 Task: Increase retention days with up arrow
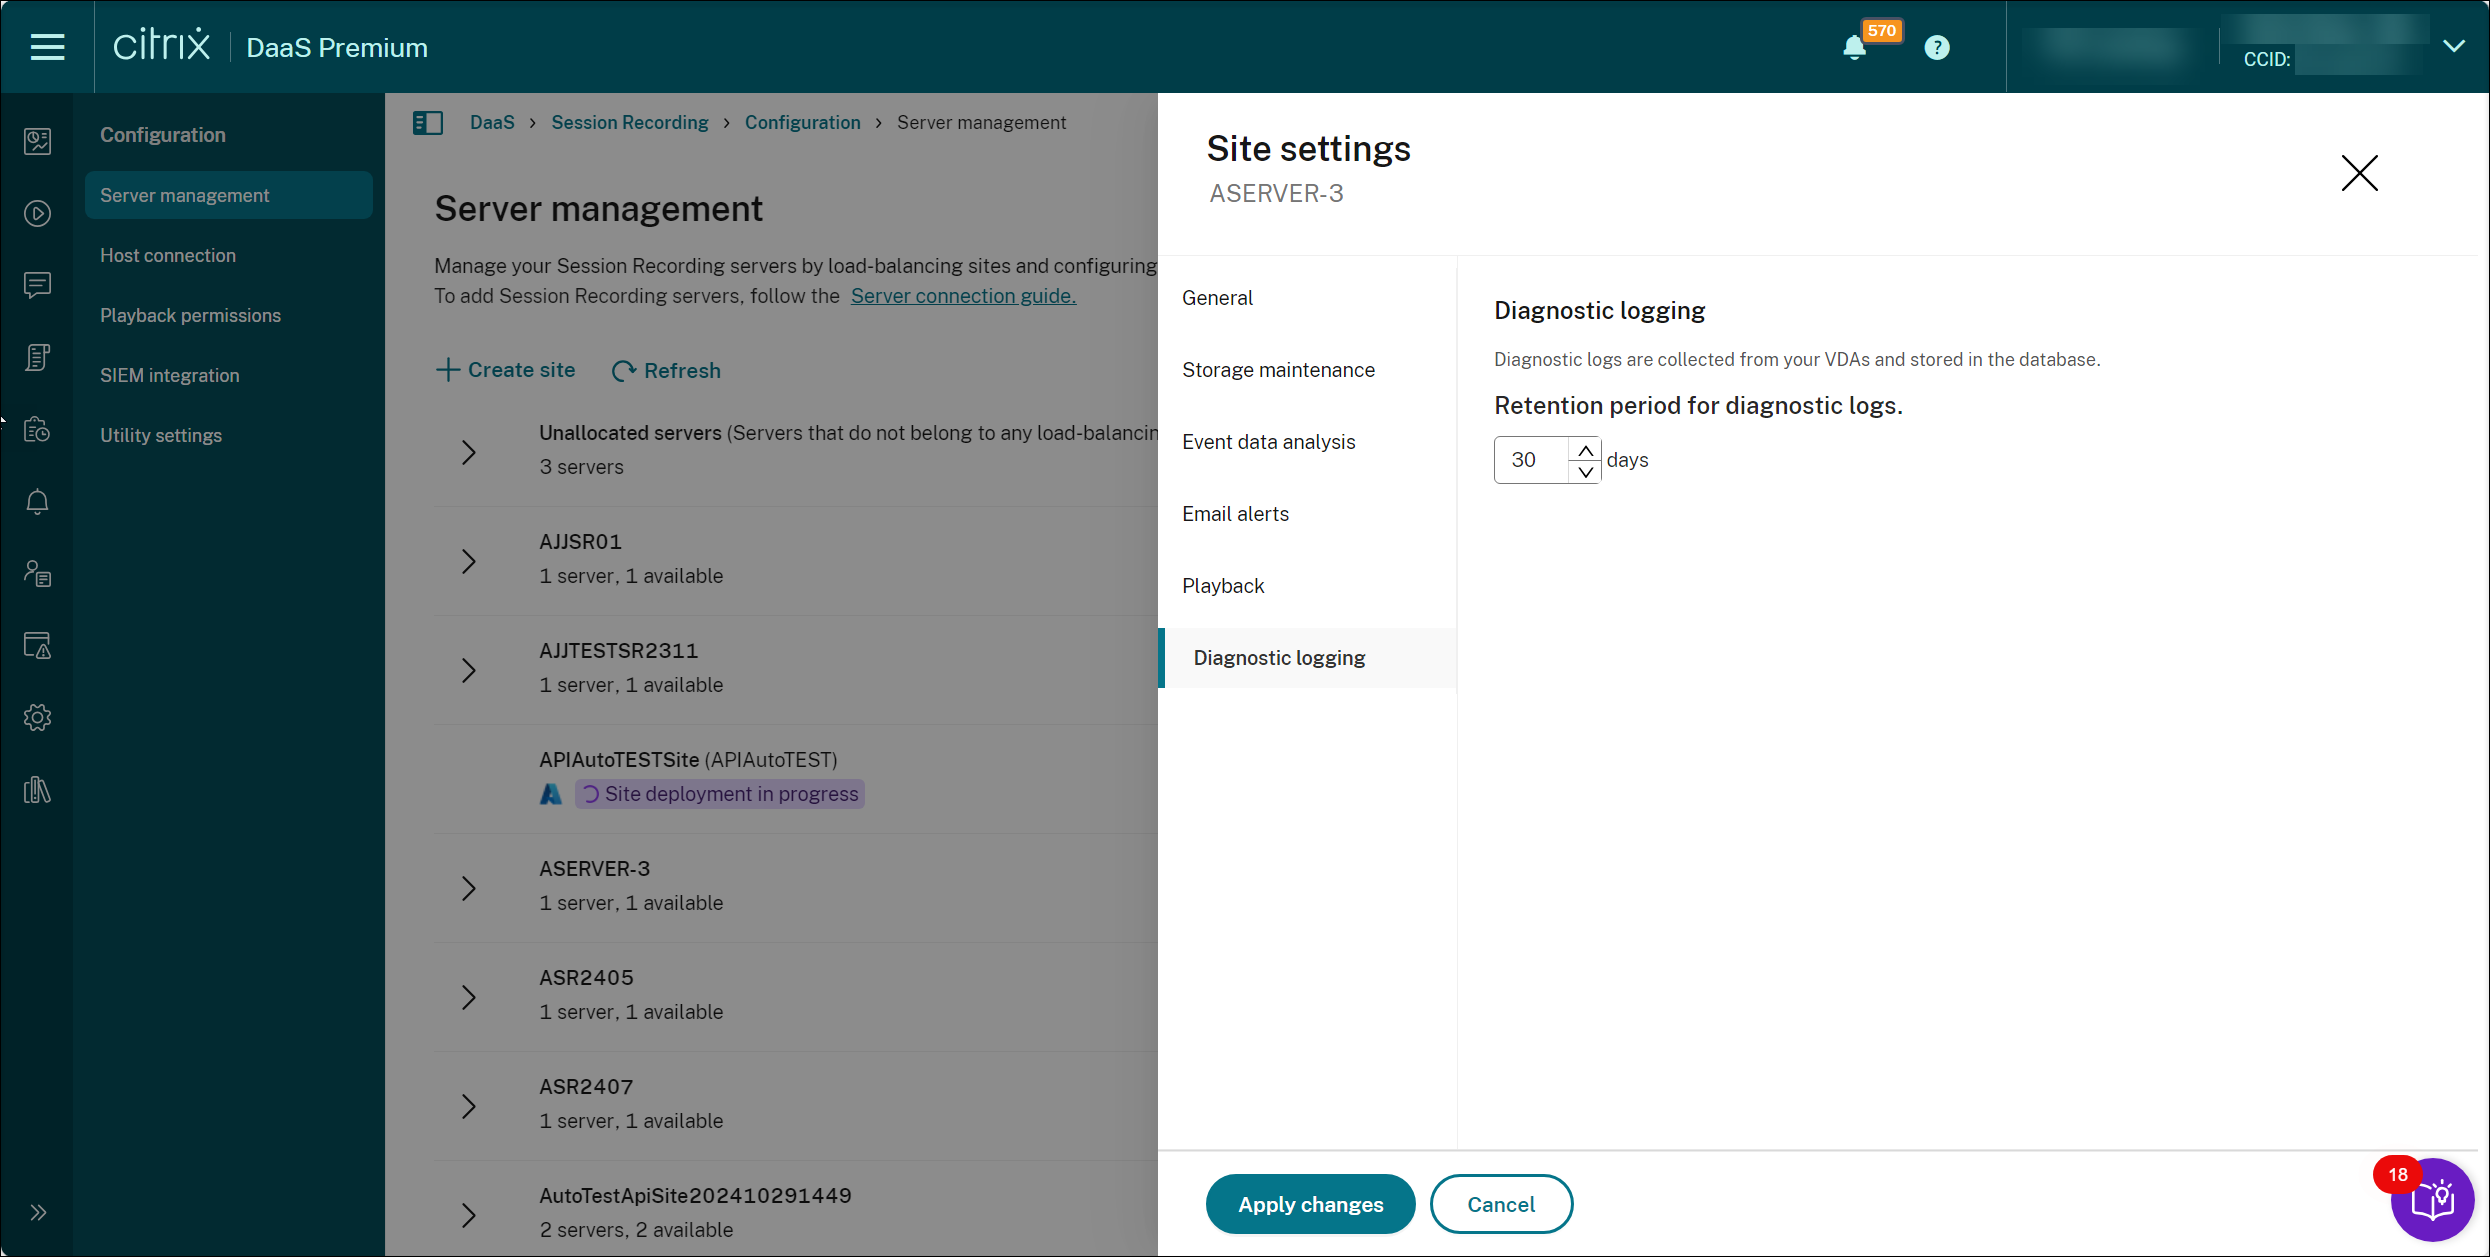click(1585, 450)
